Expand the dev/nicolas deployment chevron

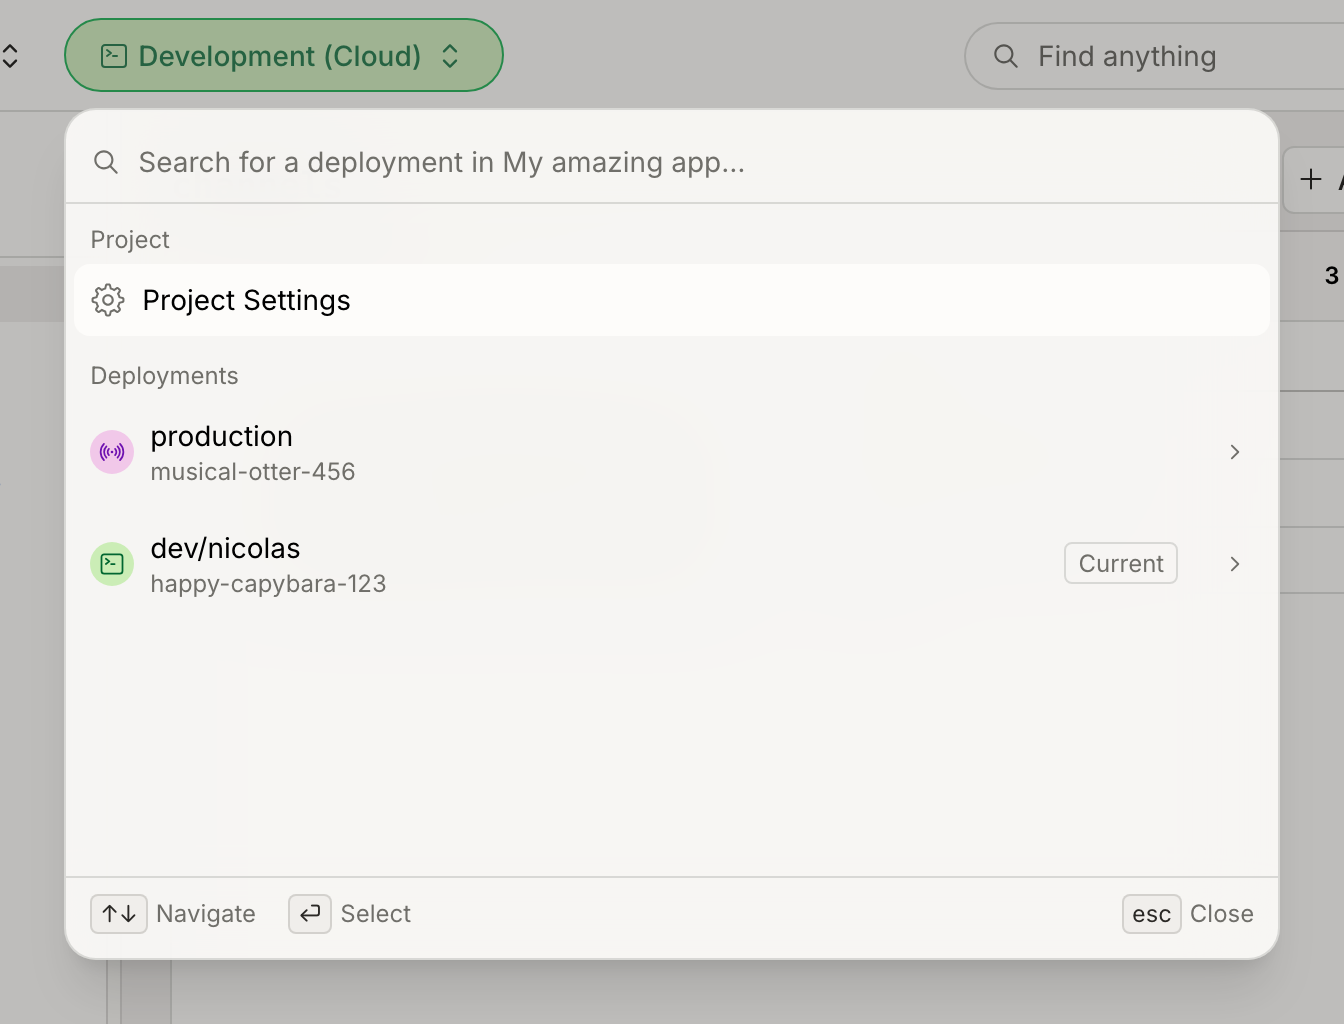click(x=1235, y=564)
